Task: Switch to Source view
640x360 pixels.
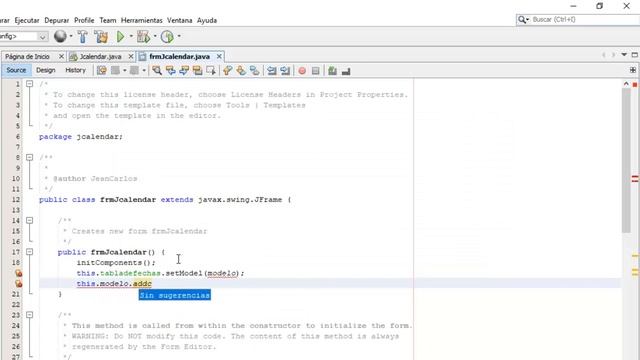Action: click(16, 70)
